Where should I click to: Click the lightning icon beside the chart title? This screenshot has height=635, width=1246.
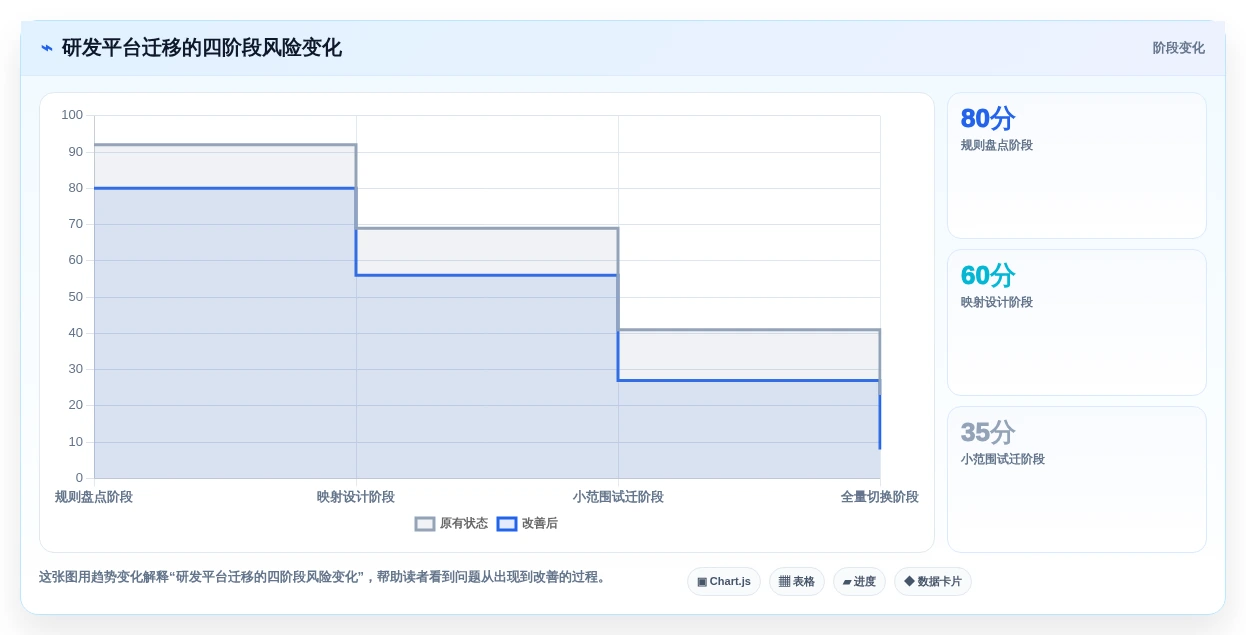coord(47,48)
